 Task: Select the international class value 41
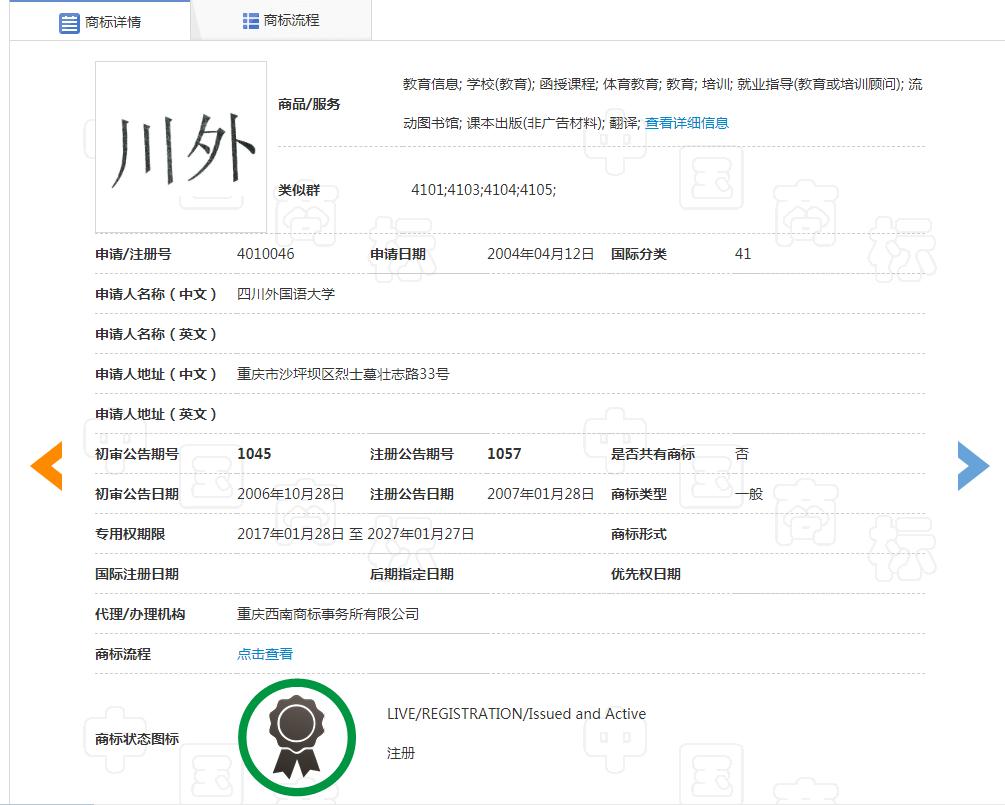point(743,254)
